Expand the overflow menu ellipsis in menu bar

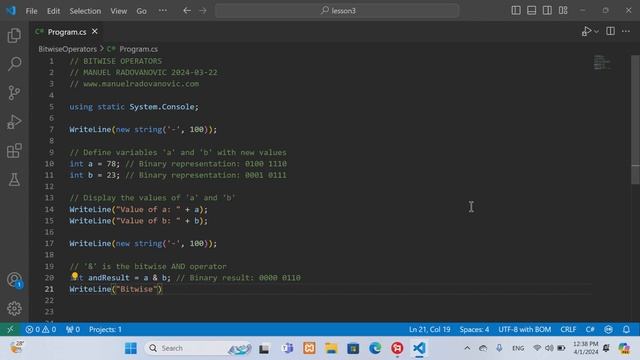[x=162, y=11]
